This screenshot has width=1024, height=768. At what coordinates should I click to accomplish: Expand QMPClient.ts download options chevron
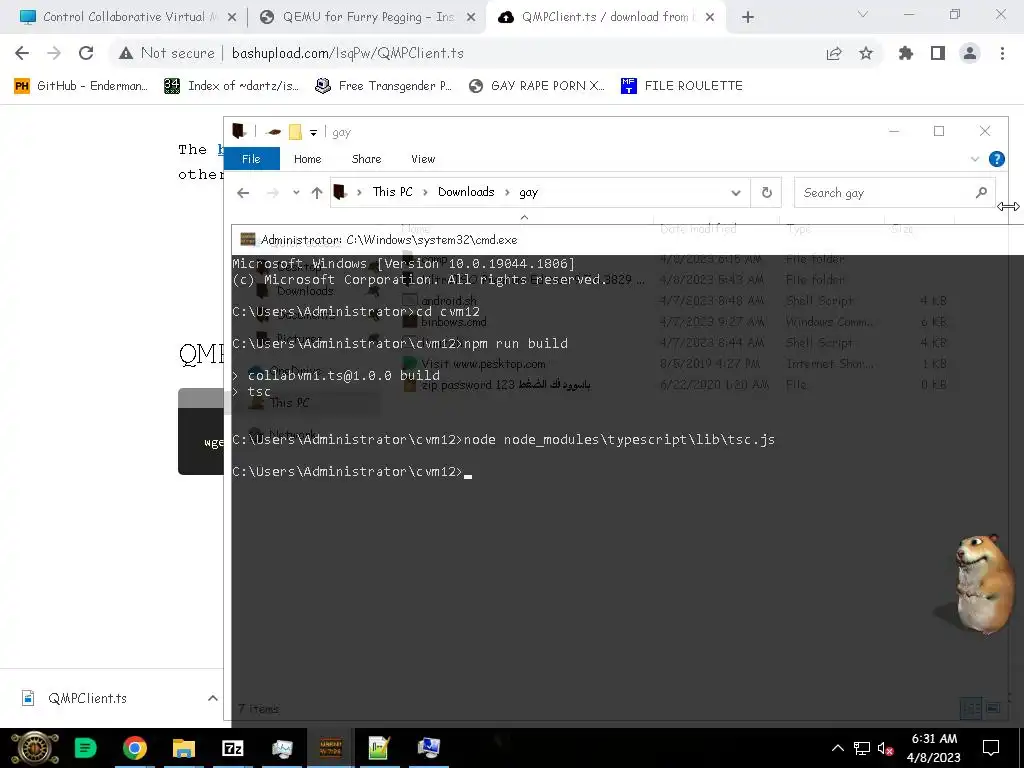coord(213,698)
